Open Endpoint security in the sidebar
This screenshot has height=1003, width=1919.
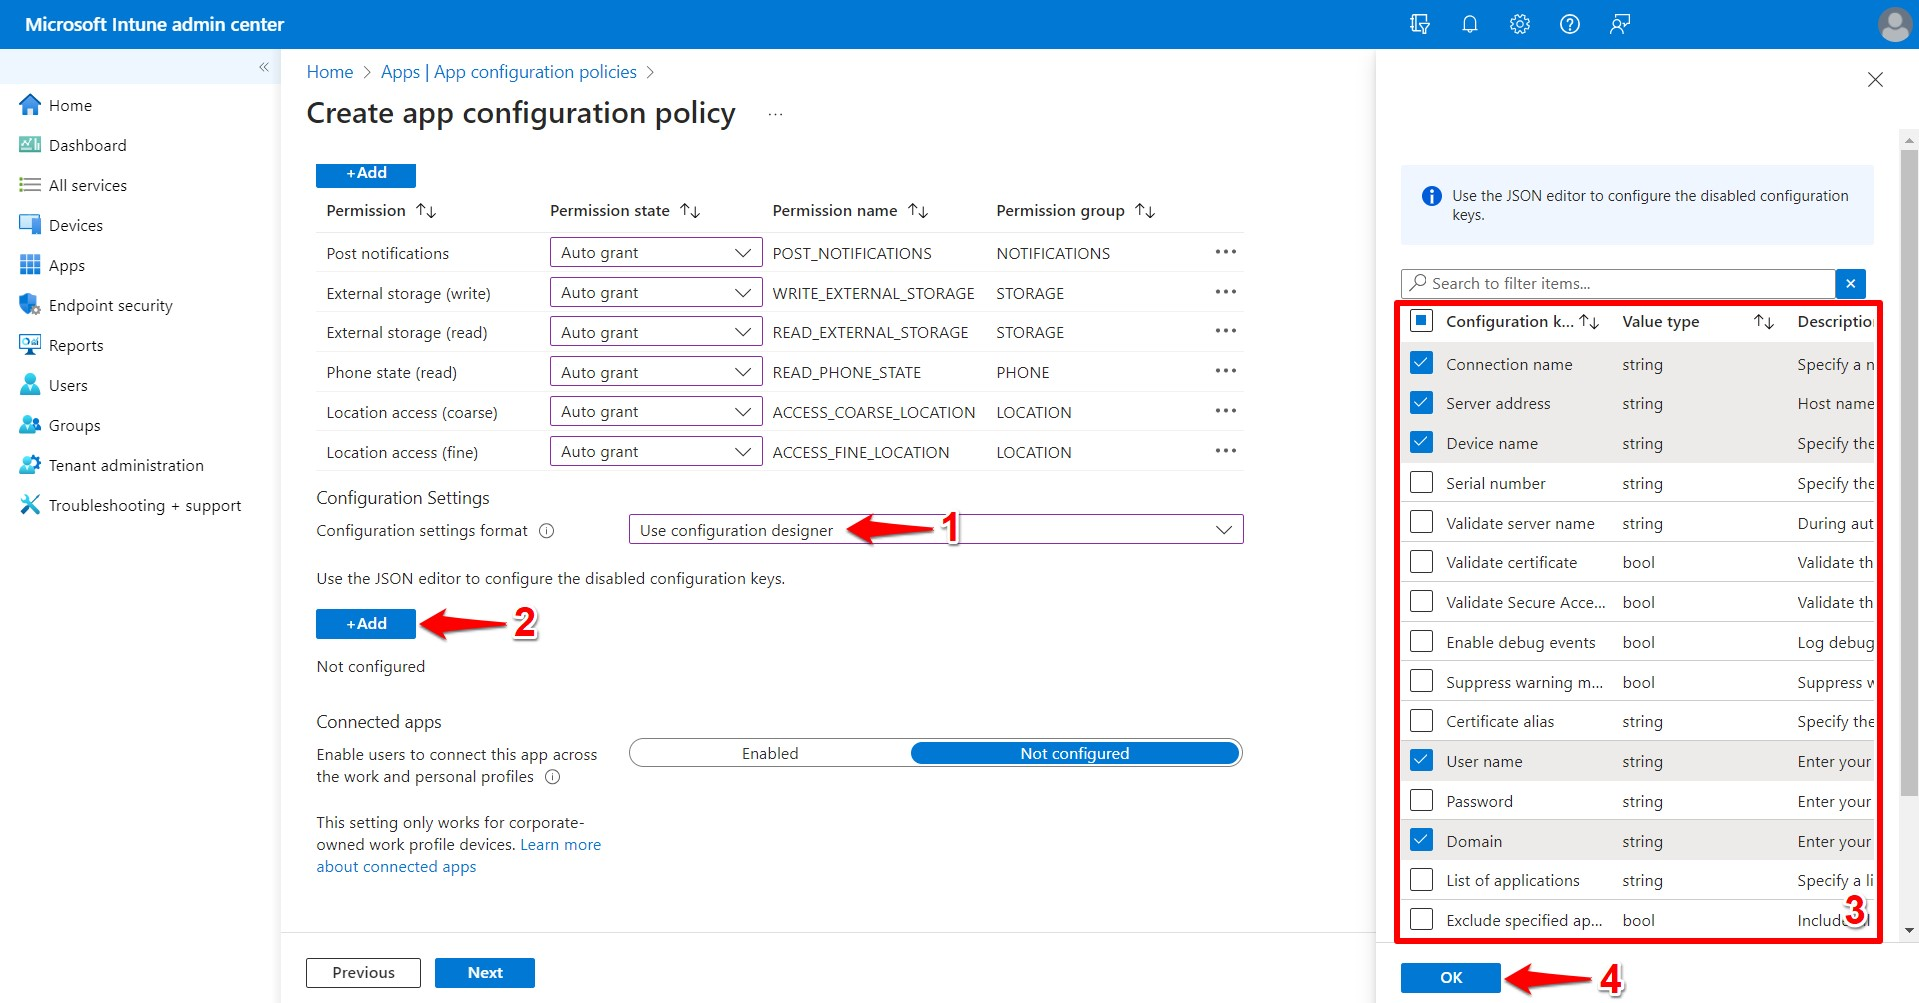pyautogui.click(x=110, y=305)
